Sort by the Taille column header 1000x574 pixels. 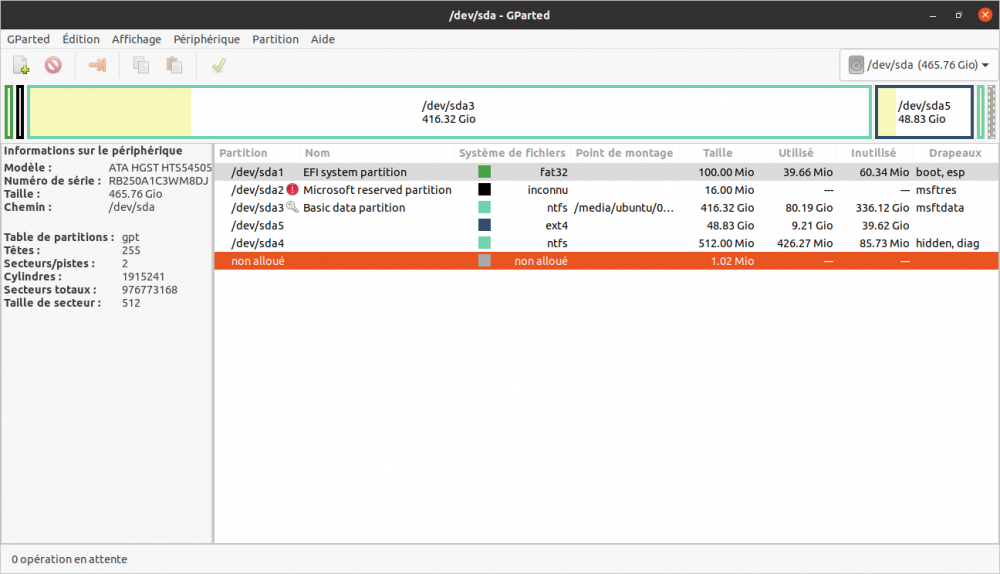tap(717, 153)
